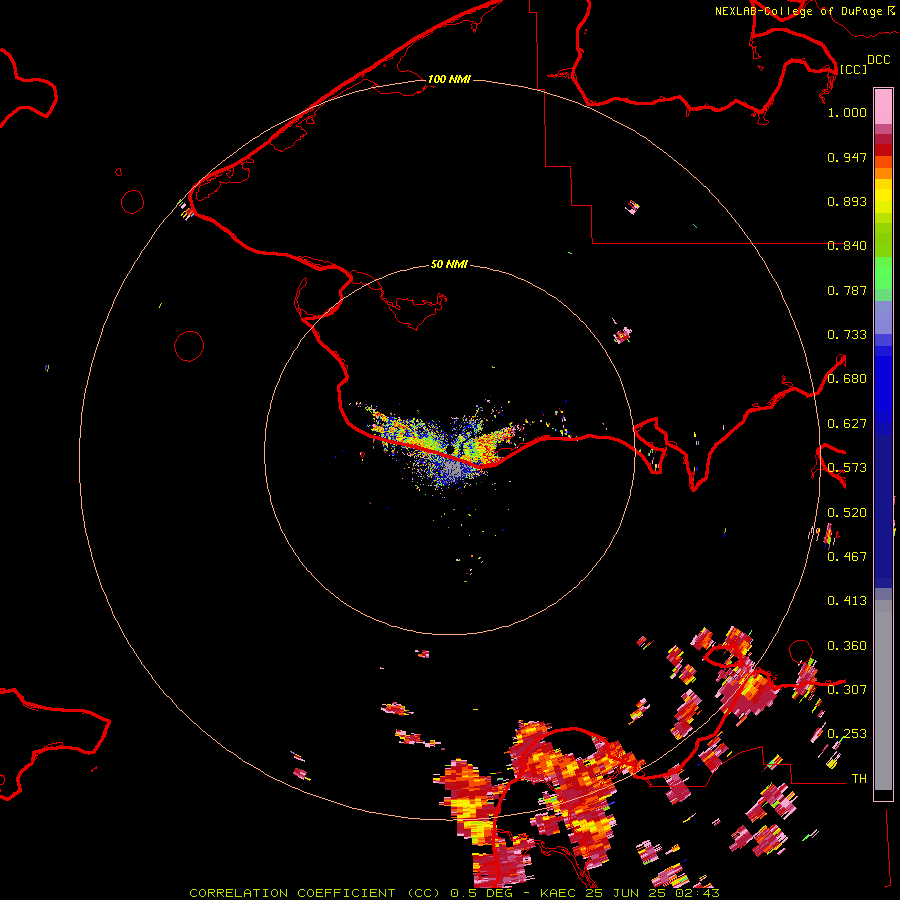Select the 0.467 legend value

847,557
